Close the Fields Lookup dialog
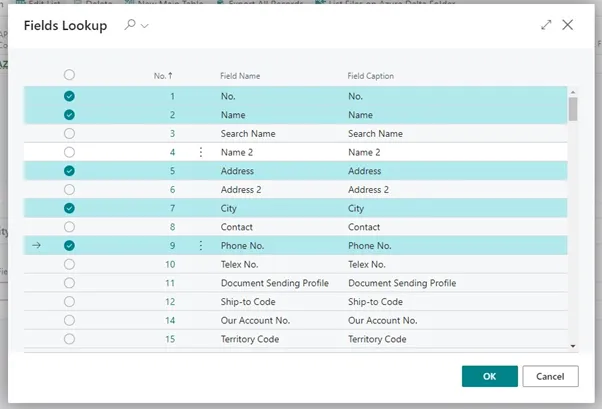 coord(567,25)
